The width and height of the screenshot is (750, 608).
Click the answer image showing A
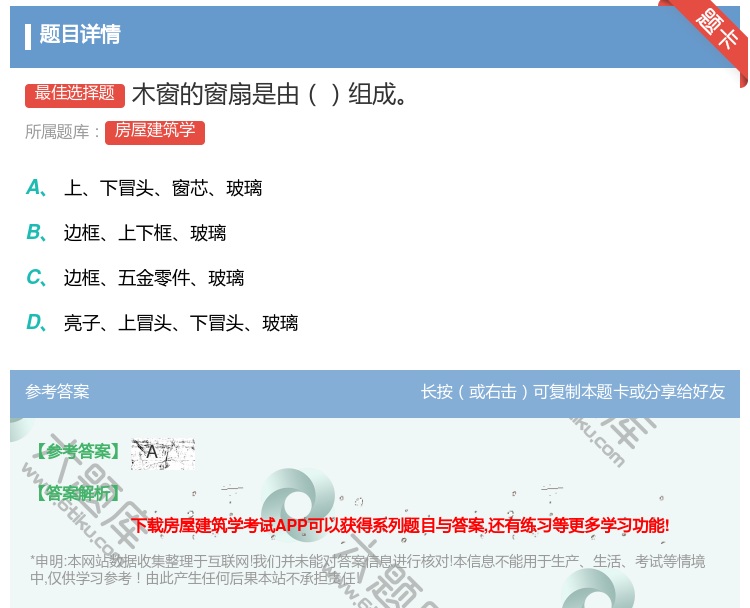click(x=163, y=453)
